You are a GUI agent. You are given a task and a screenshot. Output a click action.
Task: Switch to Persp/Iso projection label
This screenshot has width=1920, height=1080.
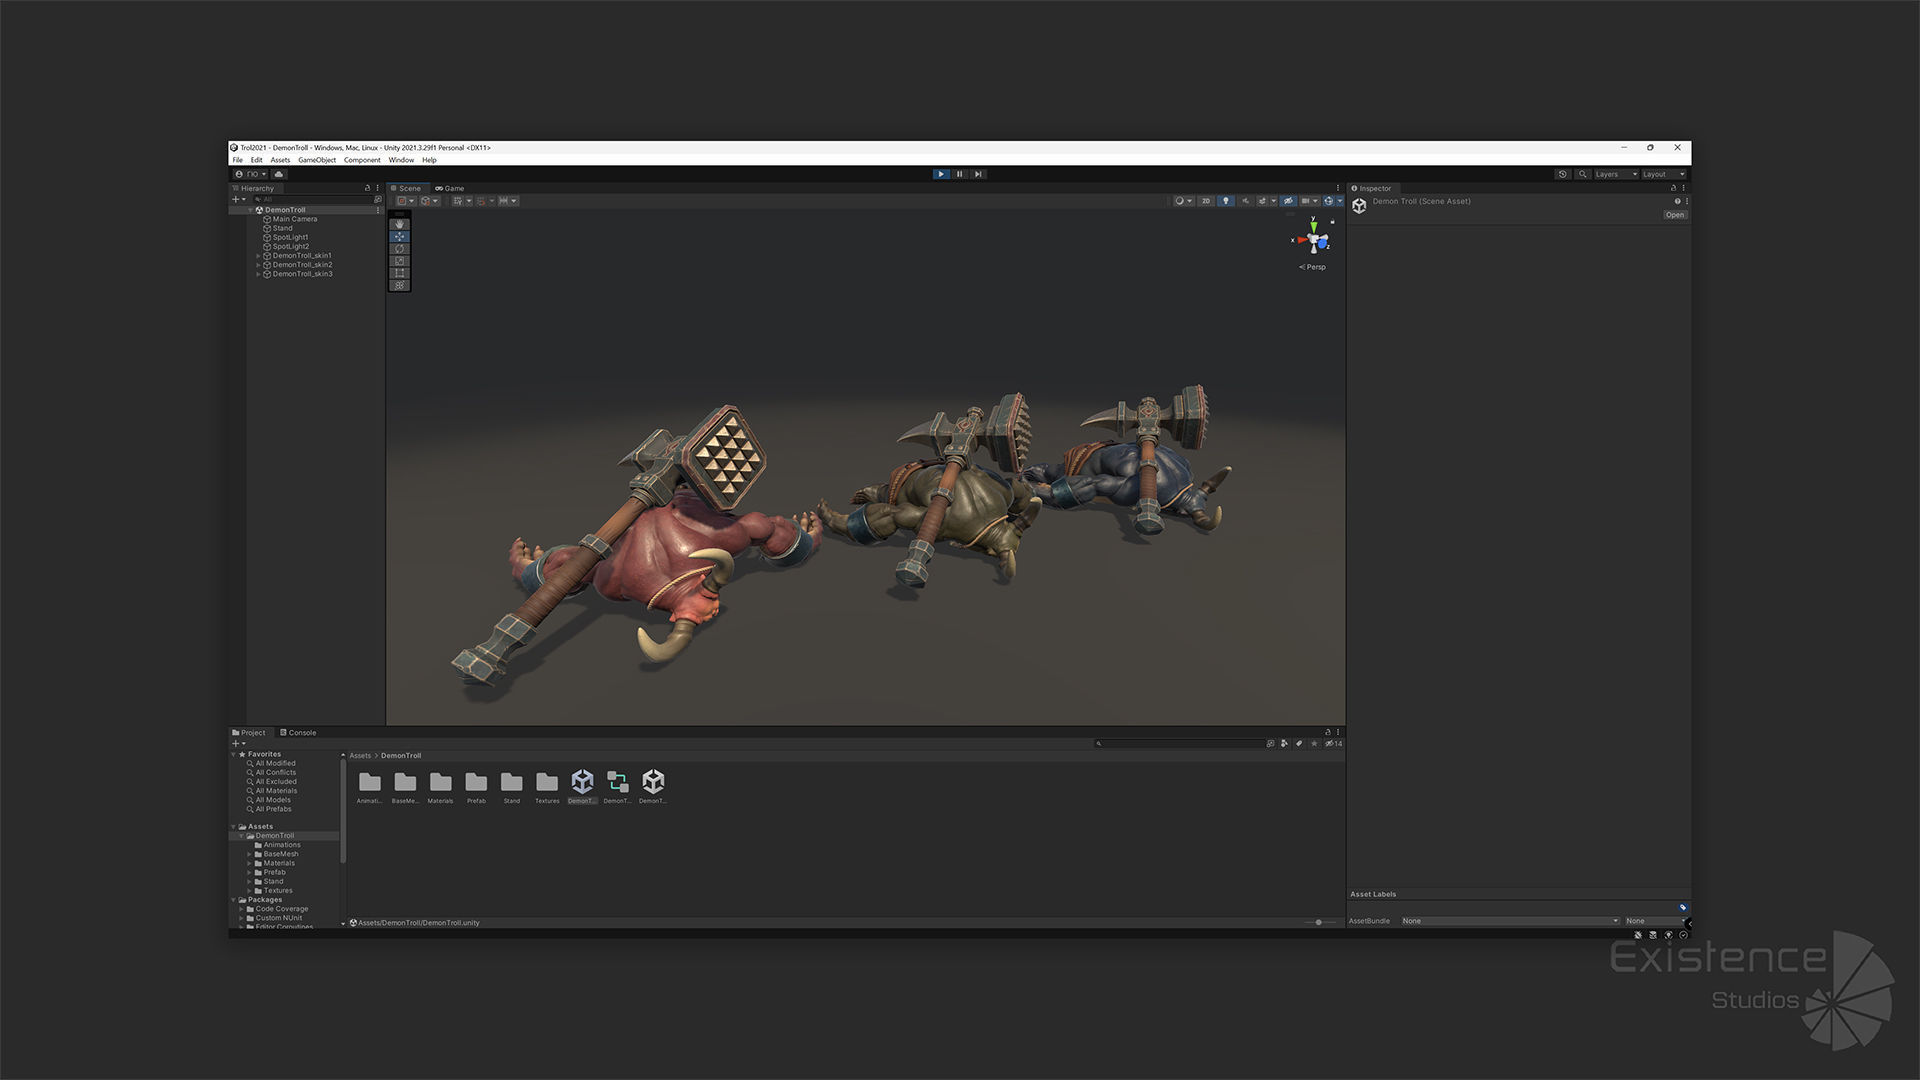[x=1312, y=267]
